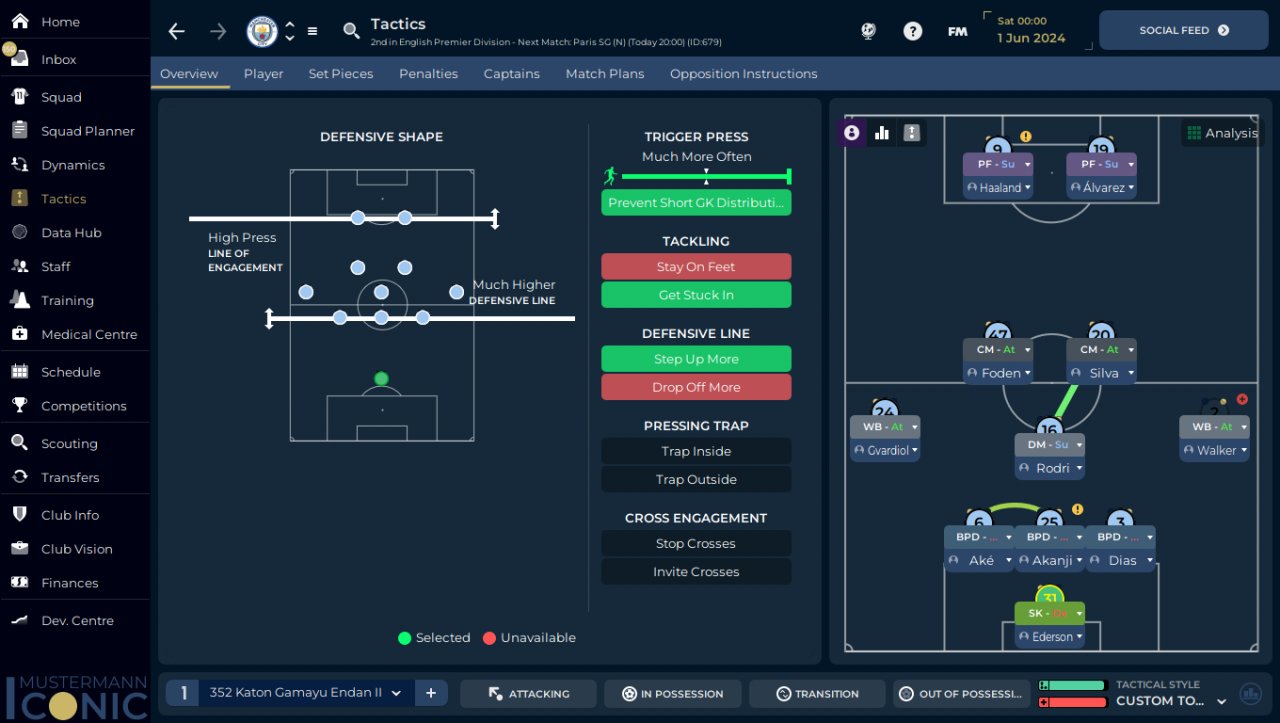Toggle Step Up More defensive line

pos(696,359)
